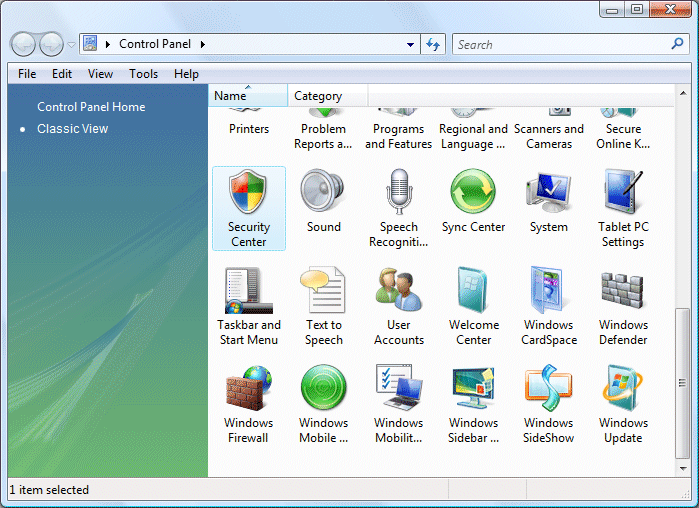This screenshot has height=508, width=699.
Task: Open the Edit menu
Action: click(x=62, y=74)
